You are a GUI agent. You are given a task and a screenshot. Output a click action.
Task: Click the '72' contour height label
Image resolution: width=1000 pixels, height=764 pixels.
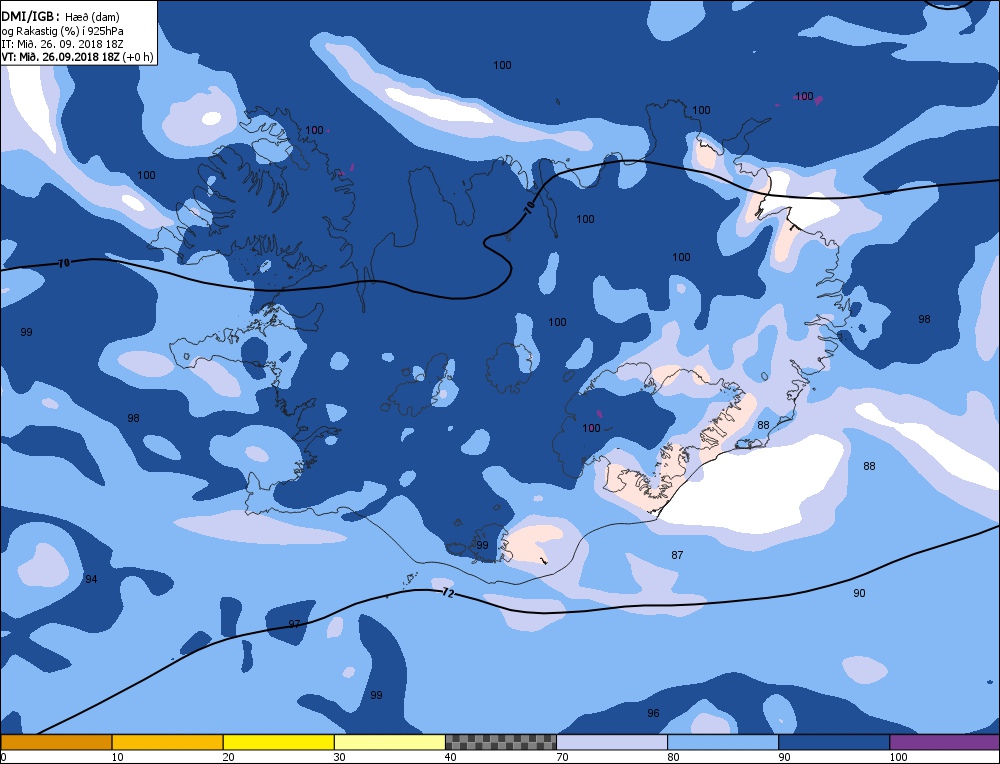tap(448, 593)
